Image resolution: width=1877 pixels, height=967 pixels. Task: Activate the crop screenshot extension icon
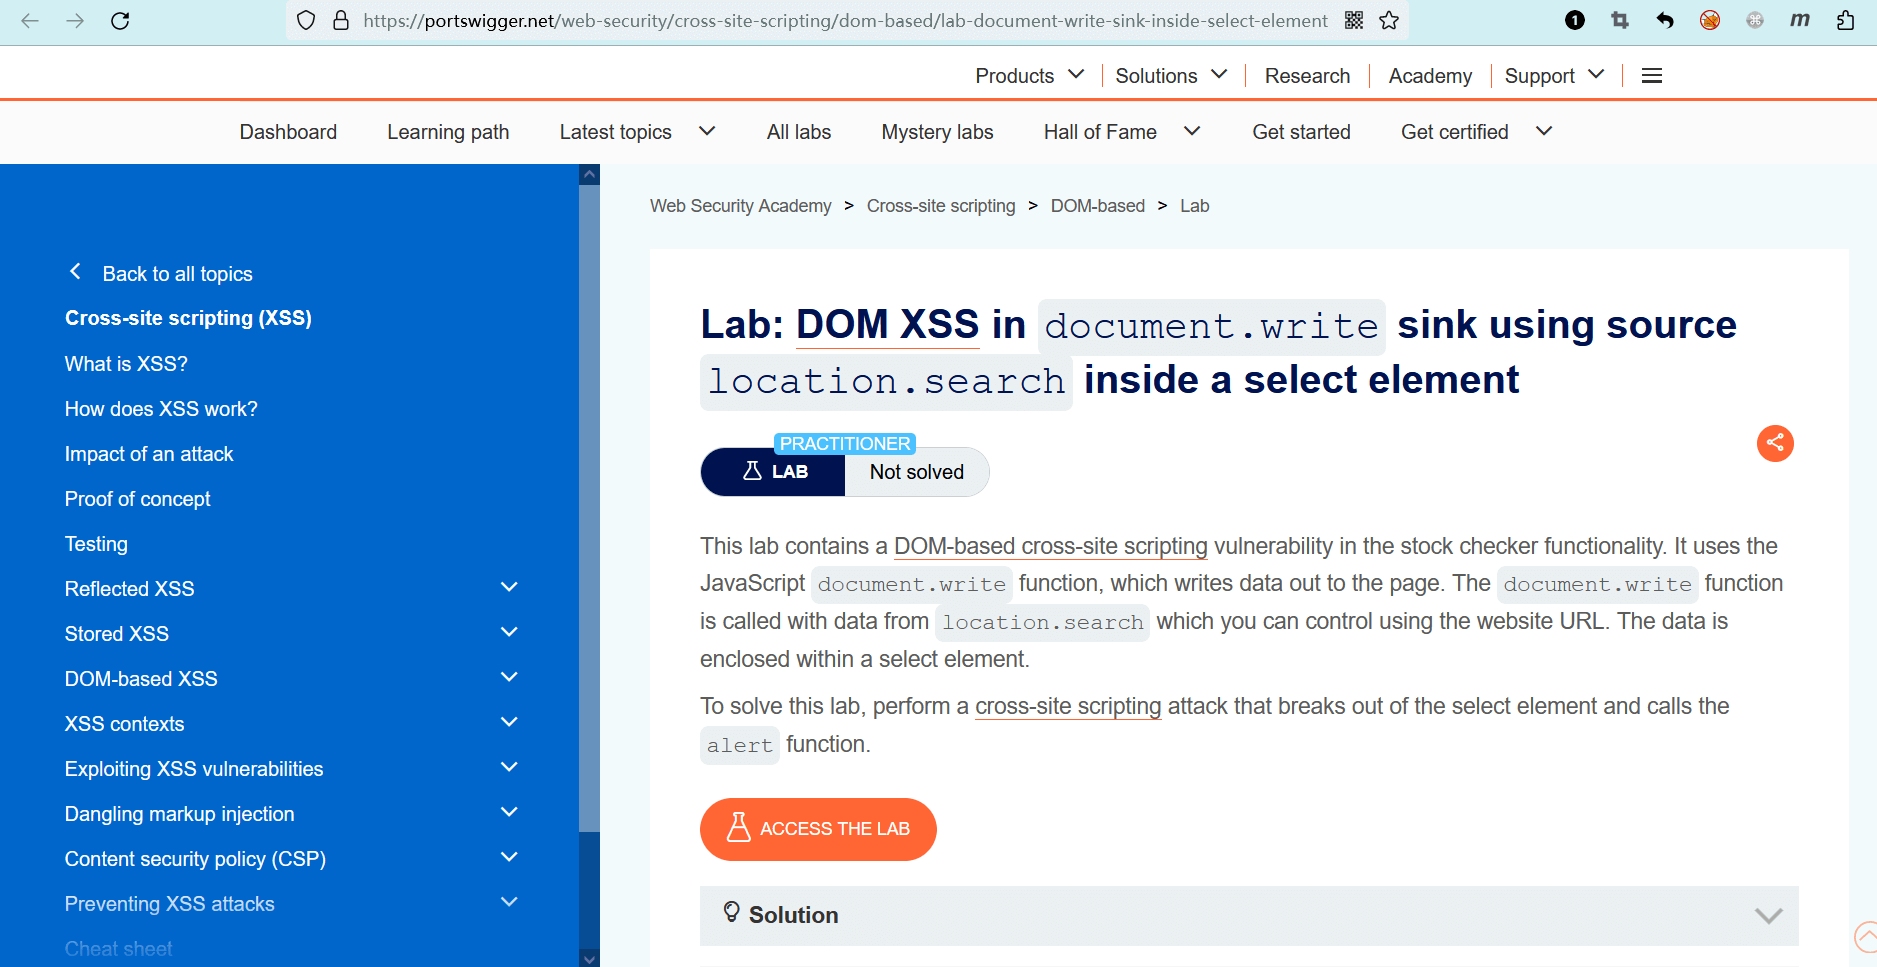[x=1620, y=20]
